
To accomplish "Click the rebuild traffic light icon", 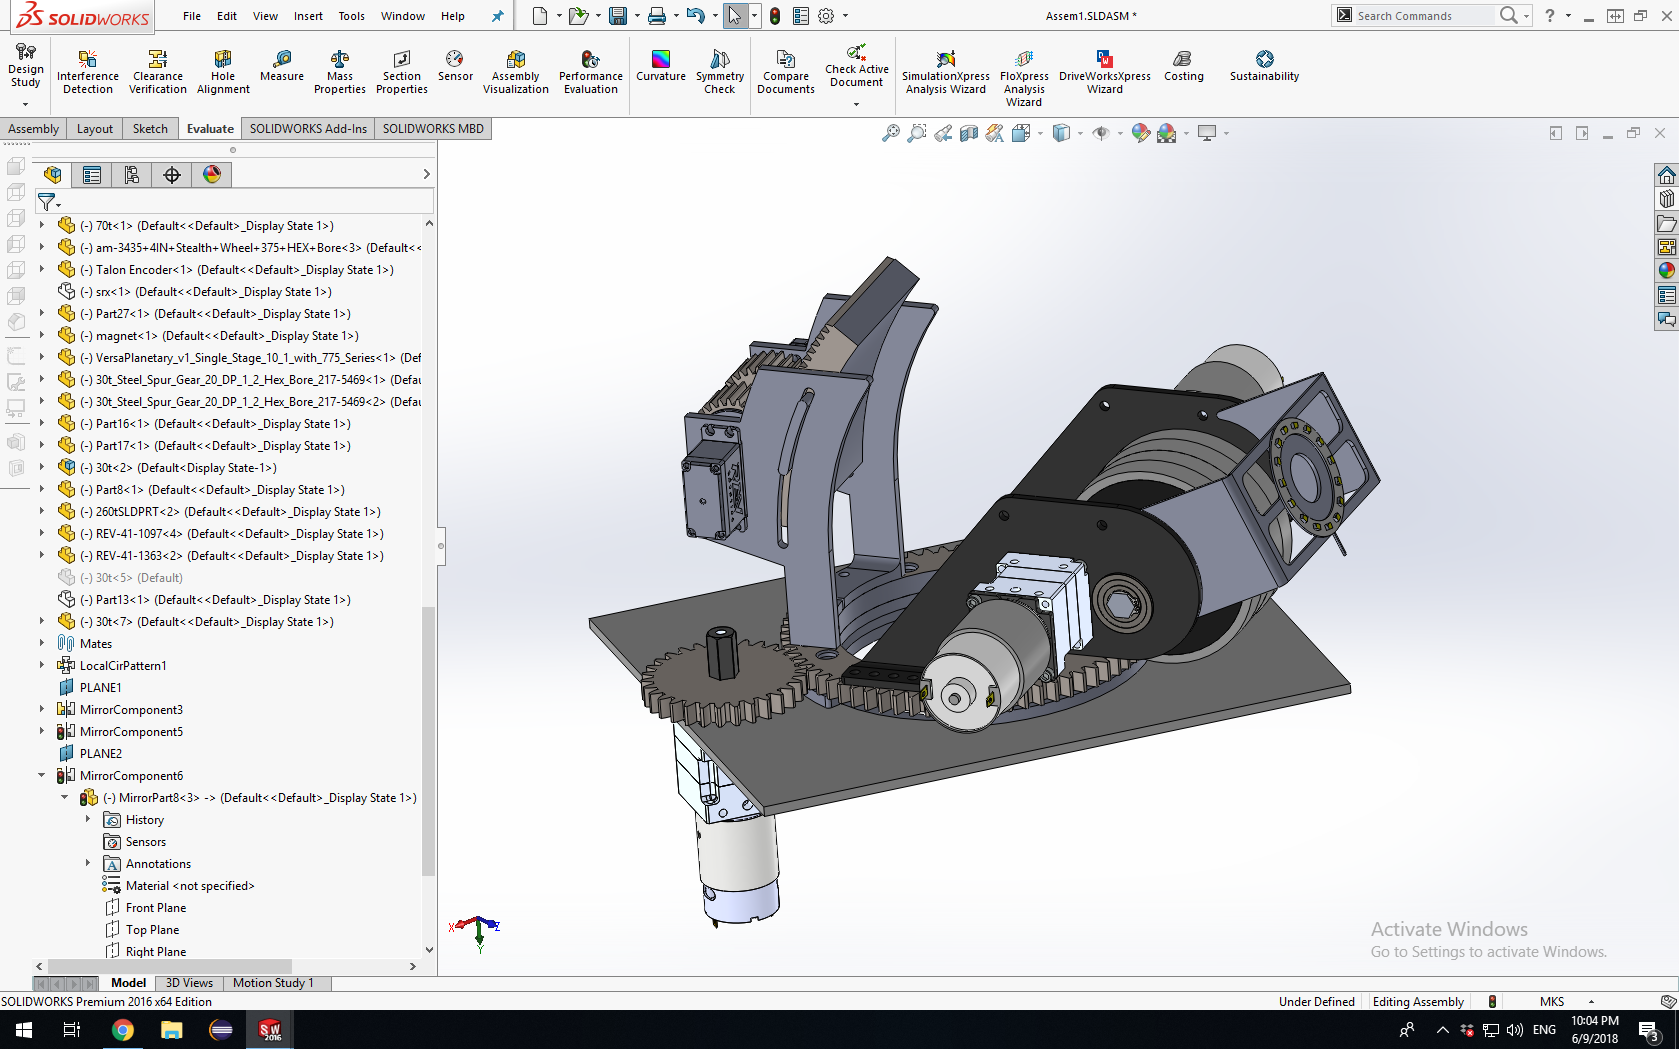I will point(775,16).
